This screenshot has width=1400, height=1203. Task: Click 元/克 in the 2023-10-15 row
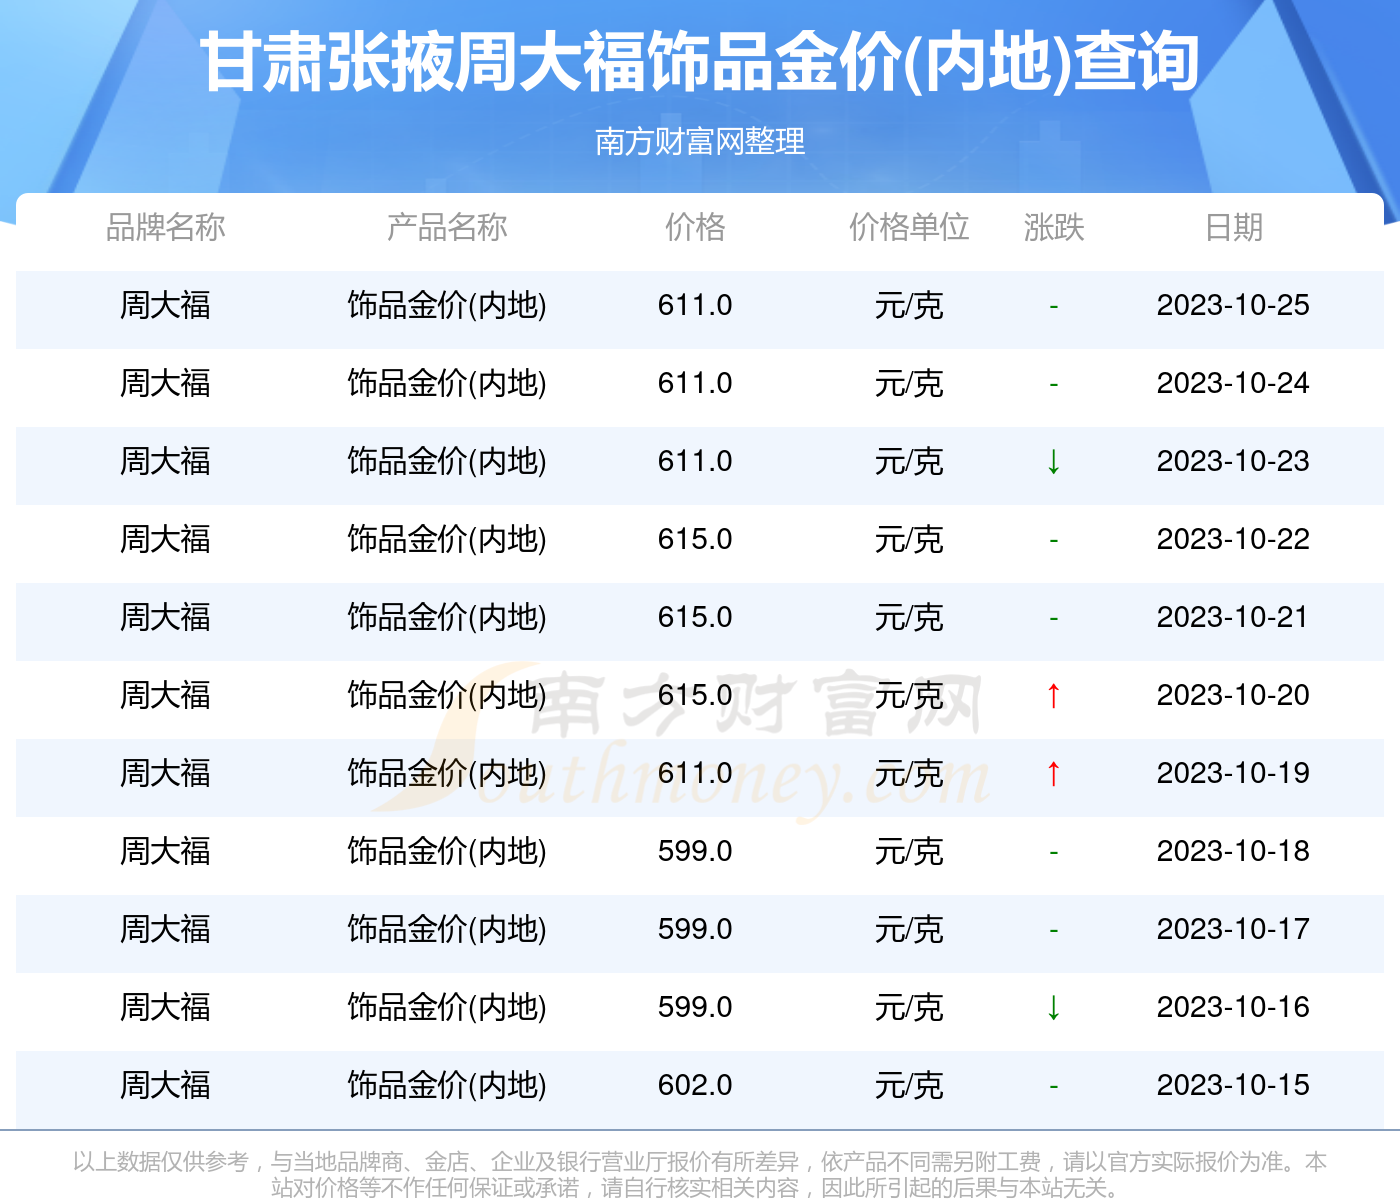909,1085
